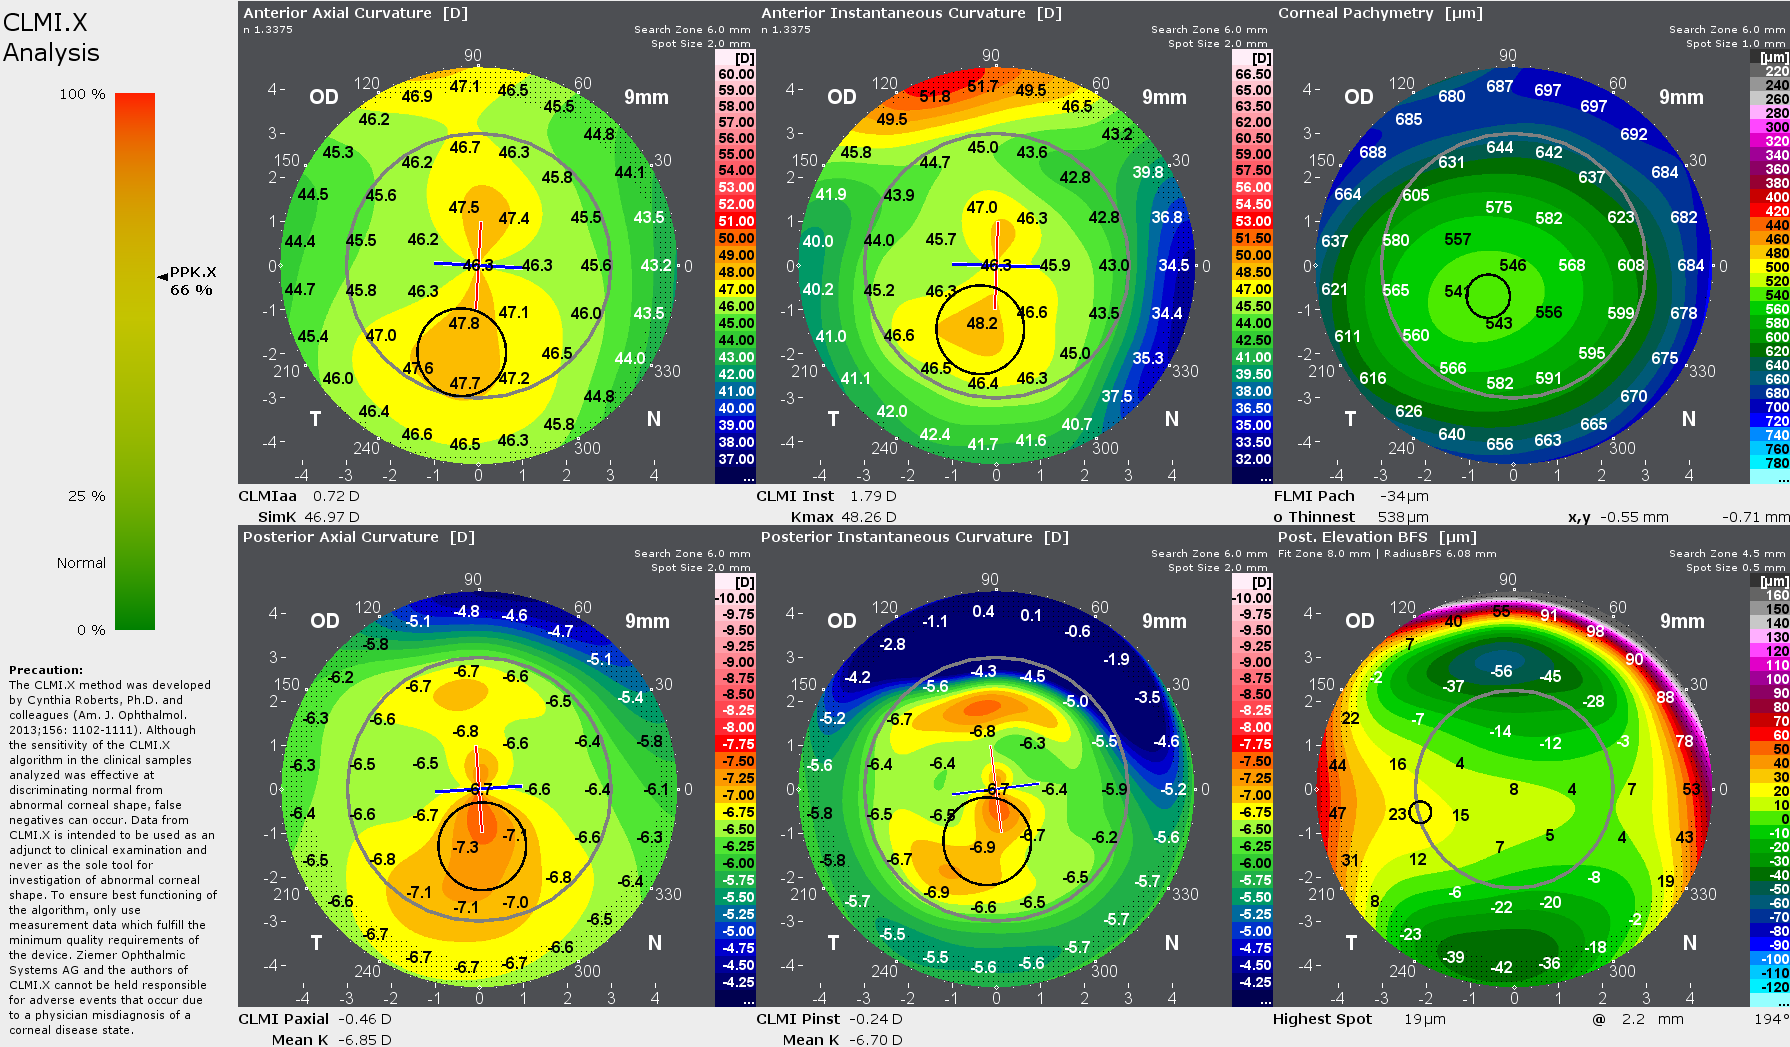Pick the -4.25 swatch in Posterior Instantaneous legend
Viewport: 1790px width, 1047px height.
[x=1252, y=982]
